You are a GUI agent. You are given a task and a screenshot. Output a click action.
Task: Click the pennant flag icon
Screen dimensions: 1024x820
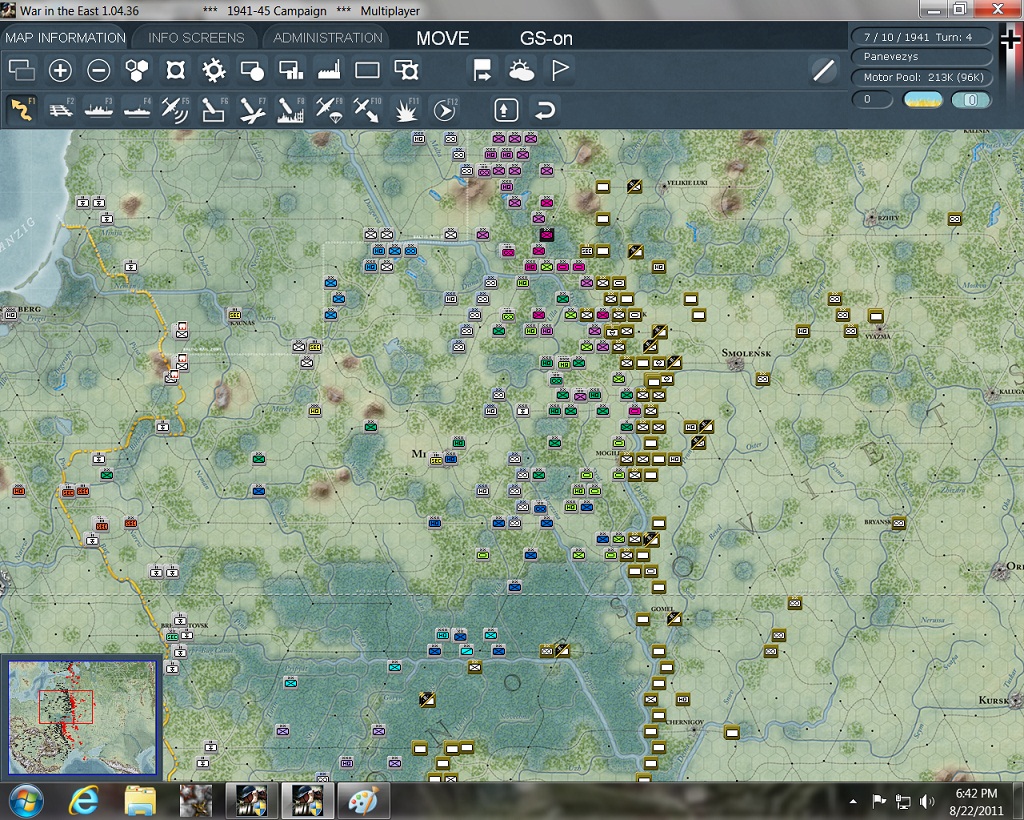(560, 70)
